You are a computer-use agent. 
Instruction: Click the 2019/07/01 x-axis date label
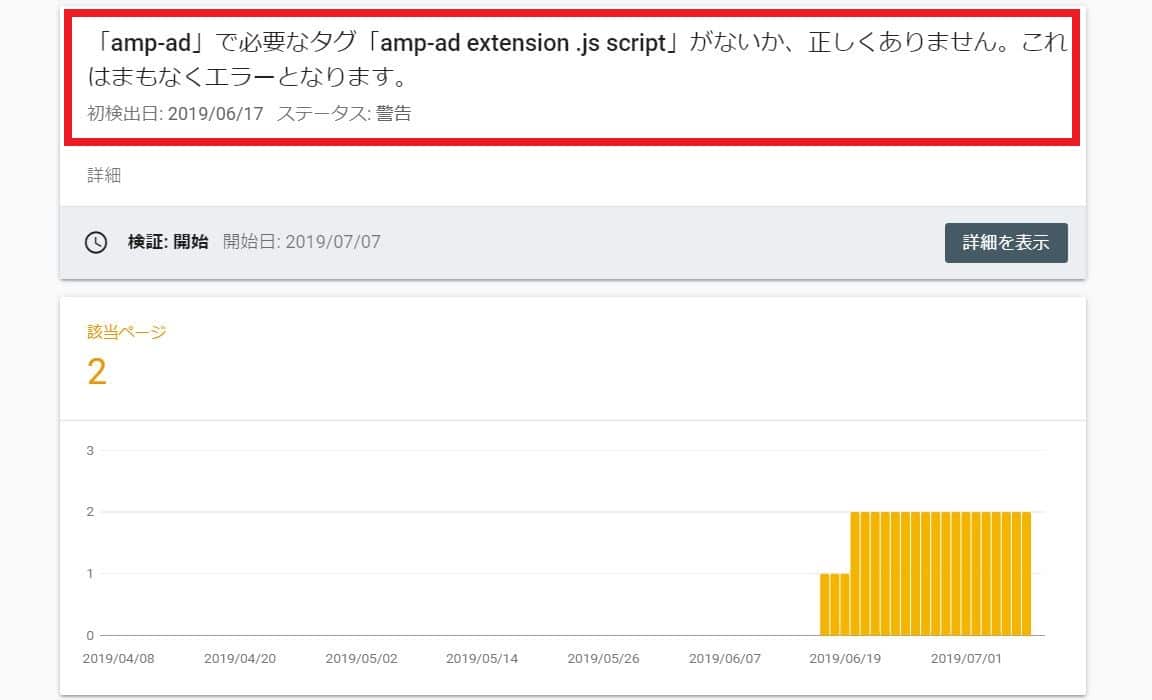point(965,659)
